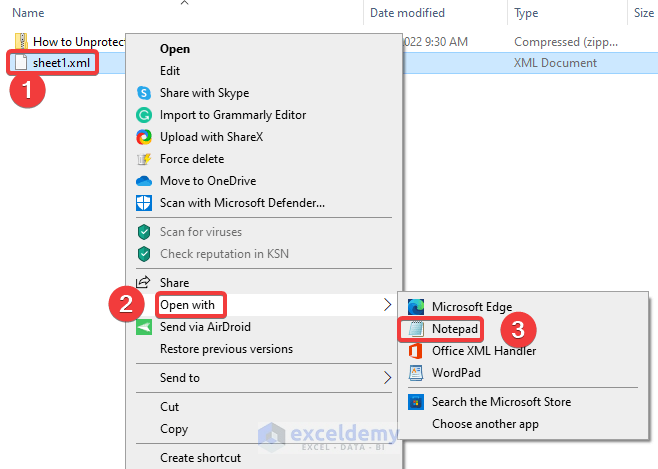The height and width of the screenshot is (469, 658).
Task: Select Open at top of context menu
Action: coord(175,49)
